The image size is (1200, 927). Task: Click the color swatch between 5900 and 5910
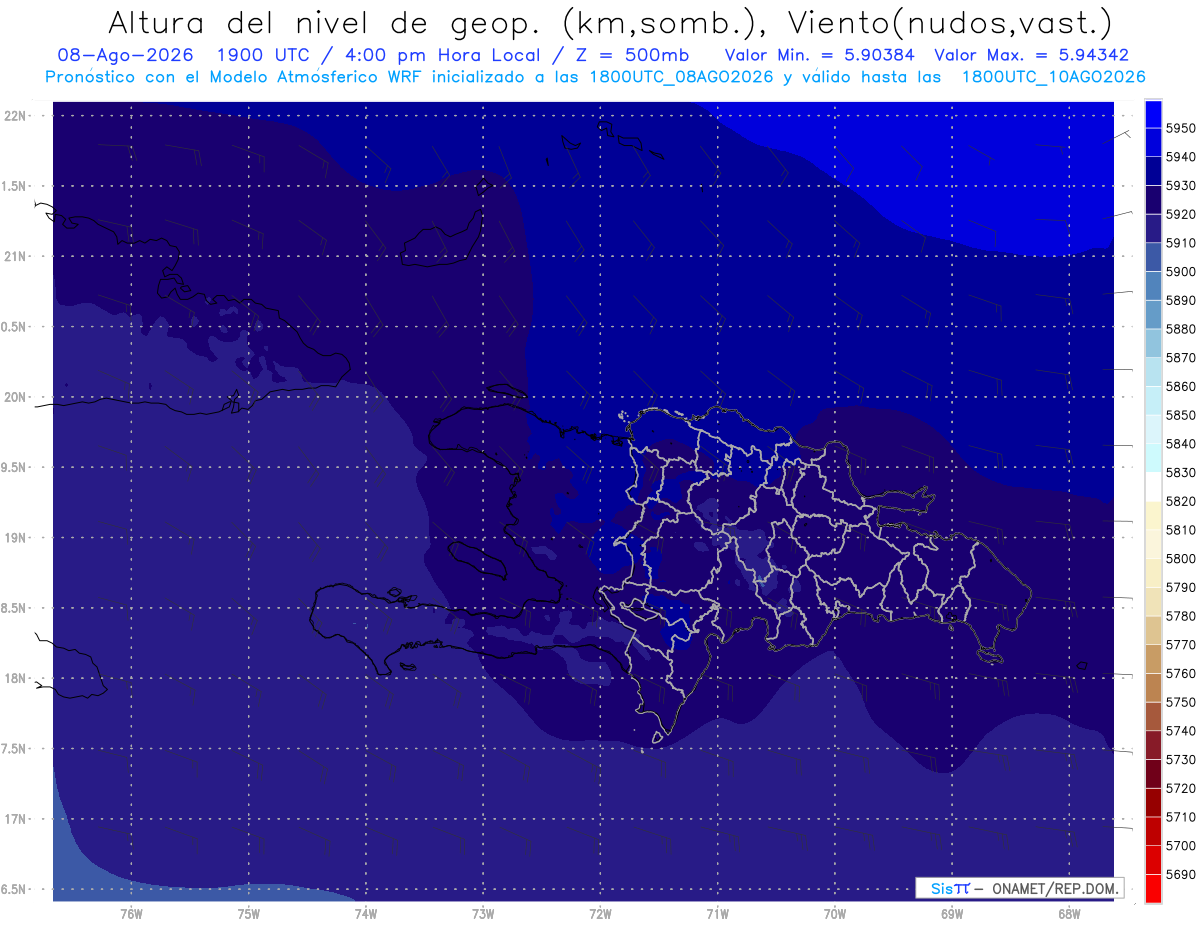click(1153, 257)
